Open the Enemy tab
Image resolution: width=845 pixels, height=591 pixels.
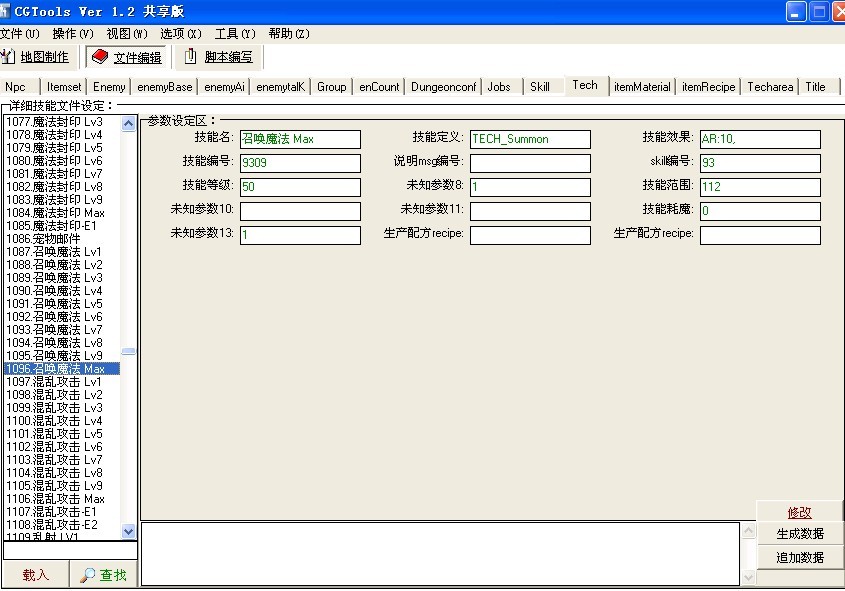tap(109, 87)
